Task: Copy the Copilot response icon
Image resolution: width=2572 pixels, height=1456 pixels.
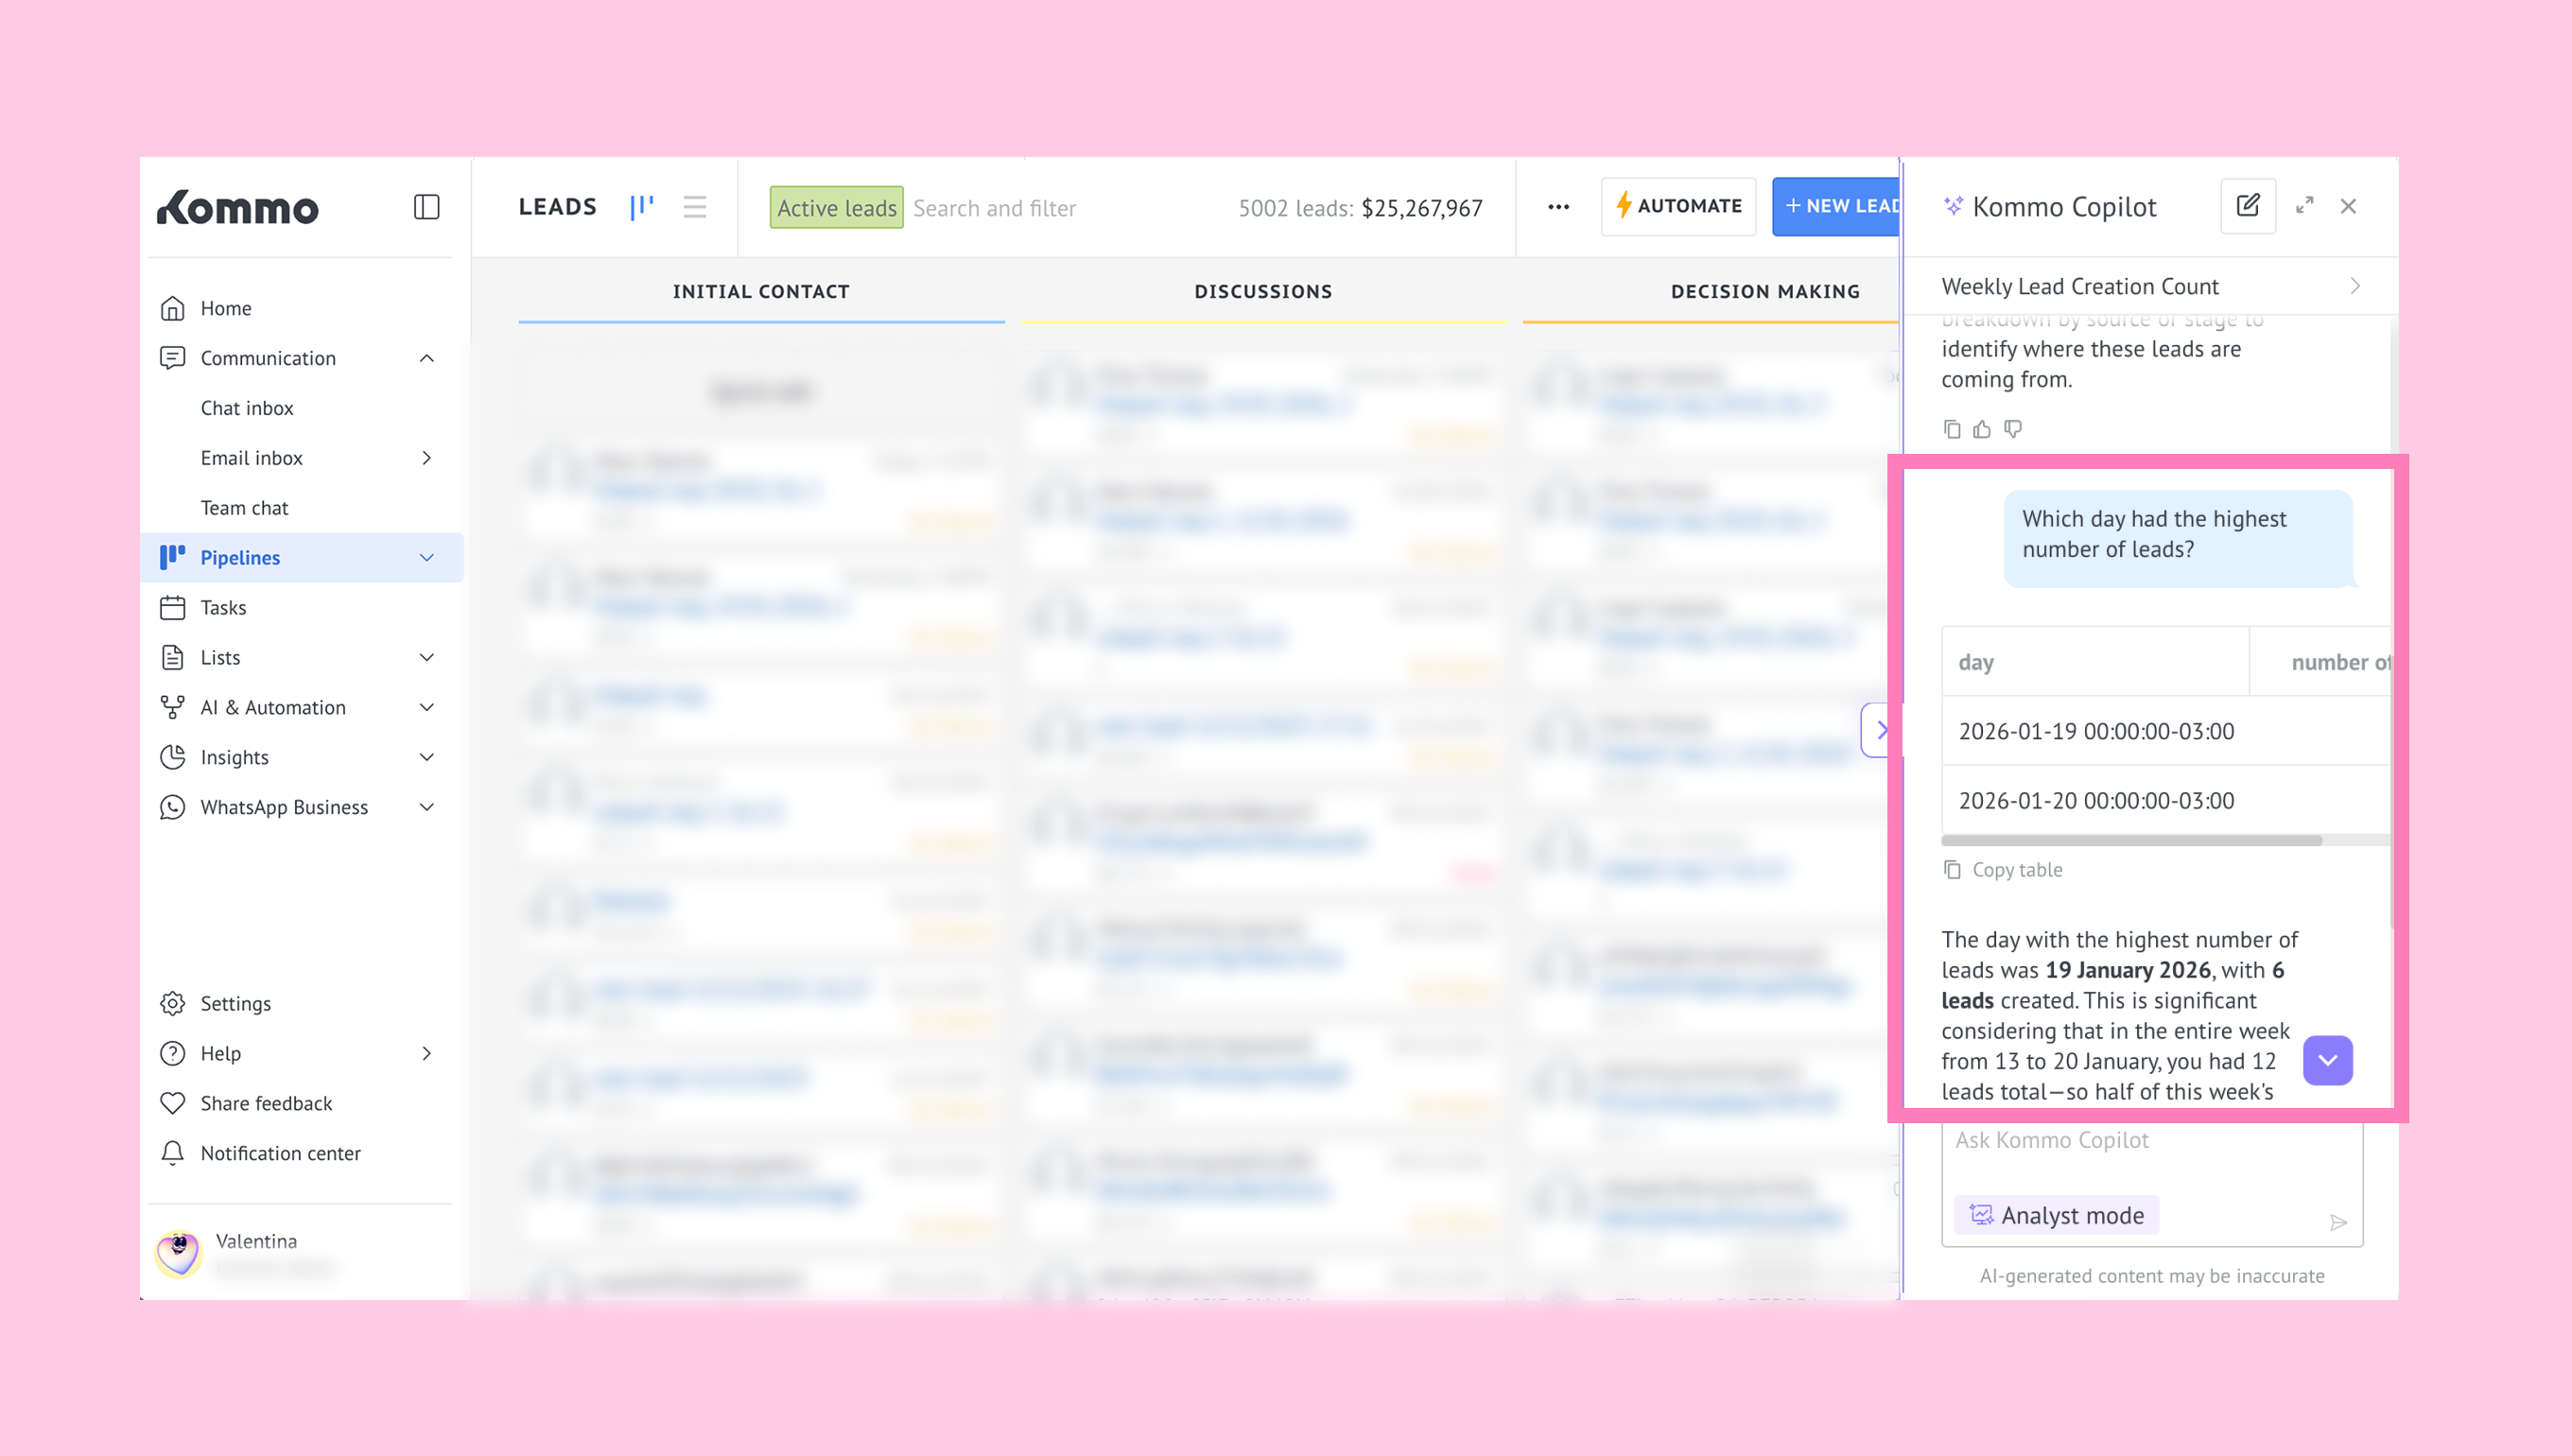Action: pyautogui.click(x=1952, y=429)
